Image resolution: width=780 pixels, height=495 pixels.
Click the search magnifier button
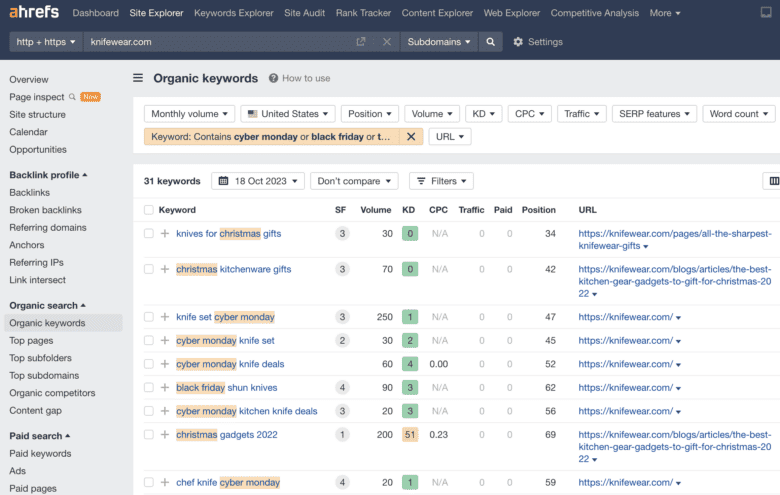click(490, 42)
